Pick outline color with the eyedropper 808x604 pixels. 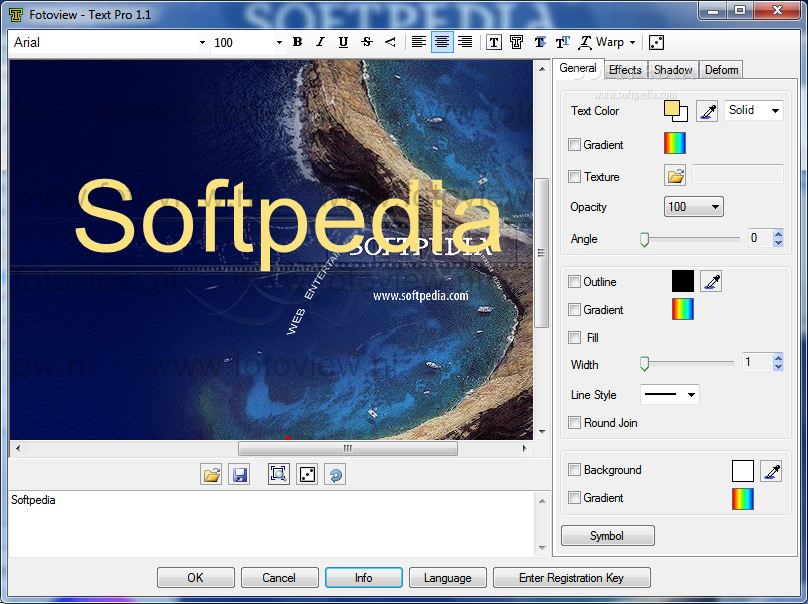(x=711, y=281)
